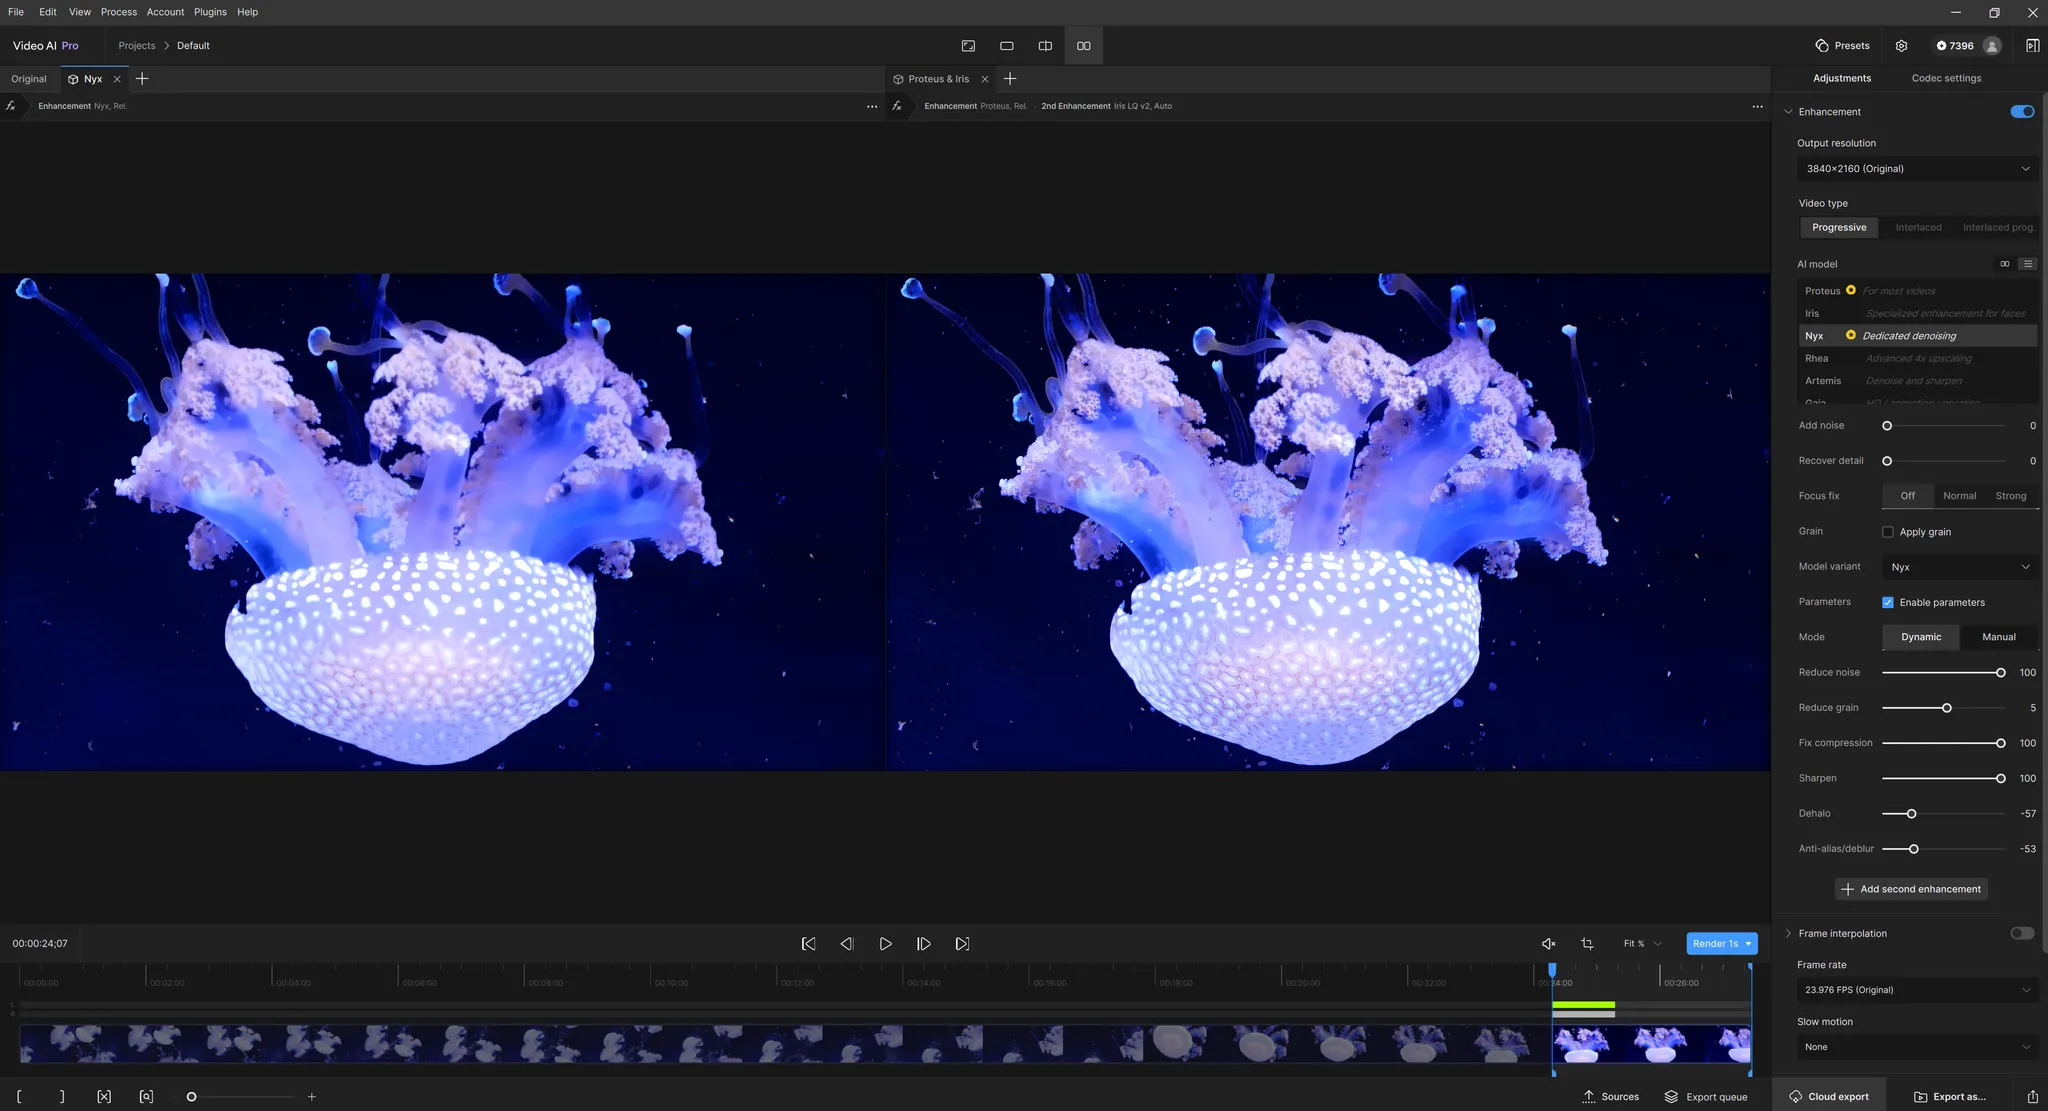2048x1111 pixels.
Task: Open the Frame rate dropdown
Action: 1917,990
